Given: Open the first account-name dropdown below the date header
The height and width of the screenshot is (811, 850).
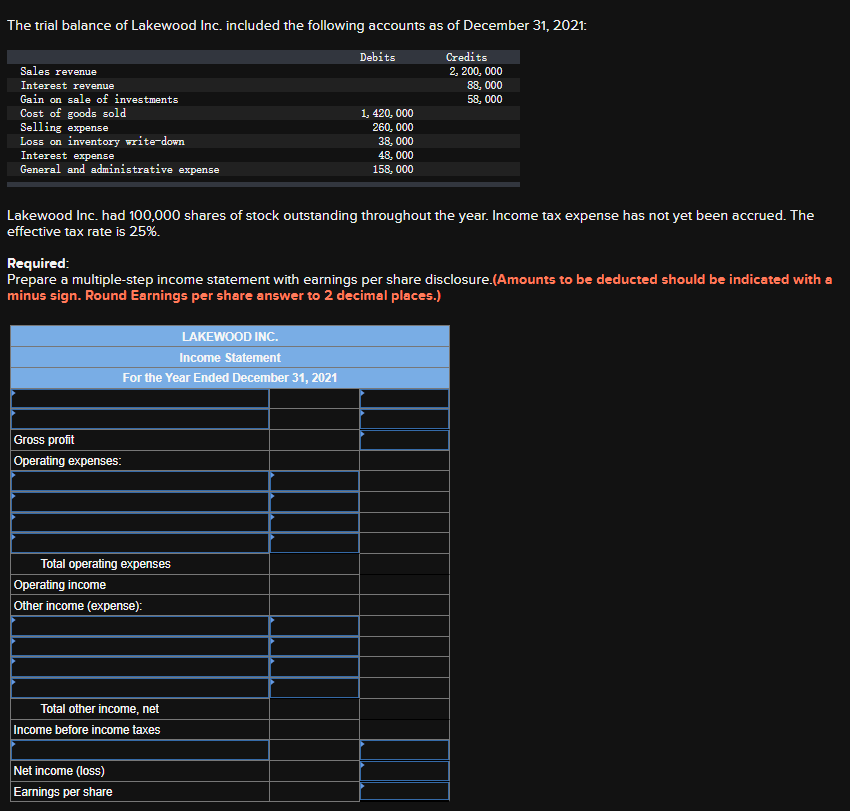Looking at the screenshot, I should [140, 398].
